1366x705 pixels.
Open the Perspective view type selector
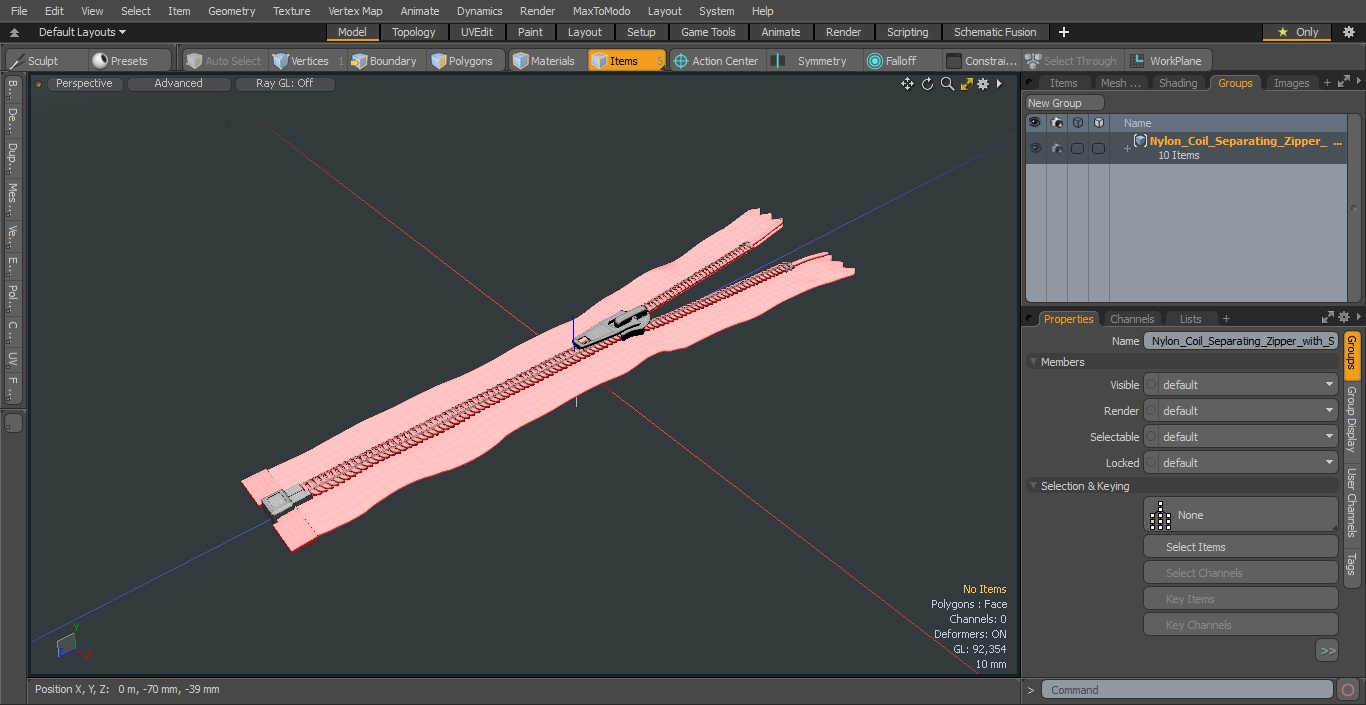(x=84, y=84)
